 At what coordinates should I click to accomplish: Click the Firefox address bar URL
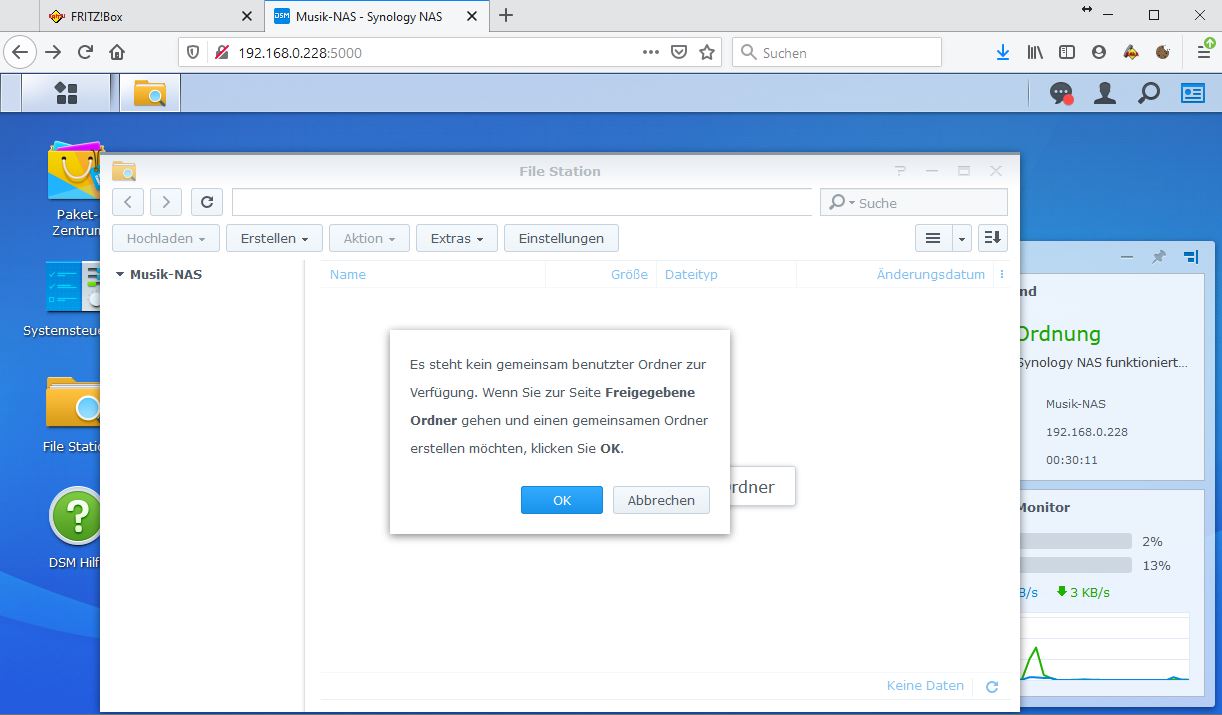tap(300, 52)
